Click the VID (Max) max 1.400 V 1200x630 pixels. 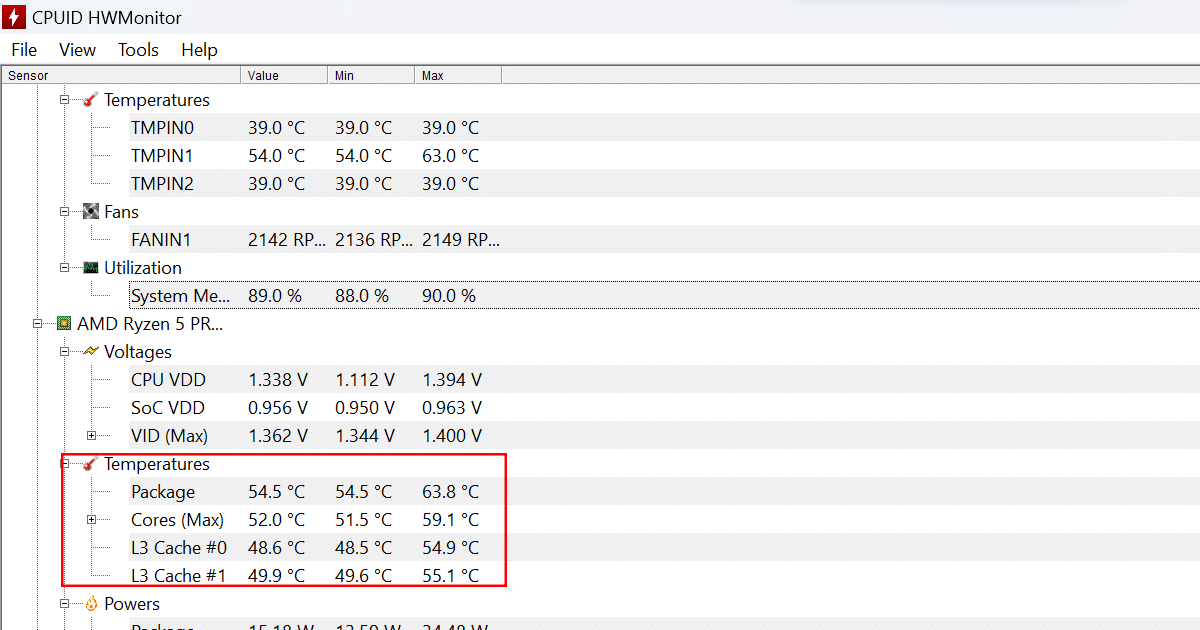452,436
